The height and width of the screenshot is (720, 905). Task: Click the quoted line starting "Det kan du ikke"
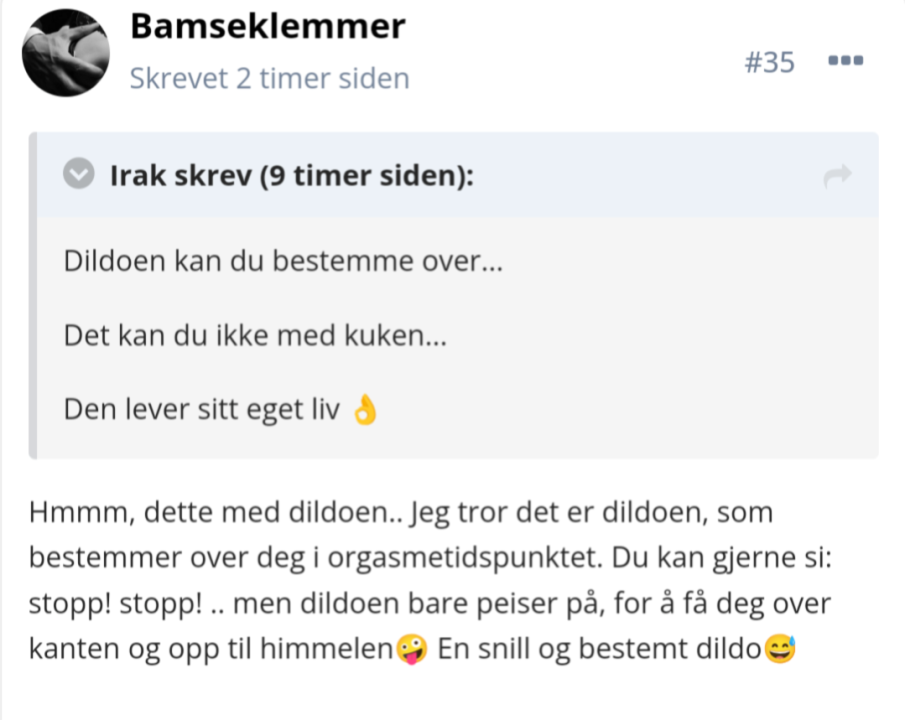click(254, 335)
